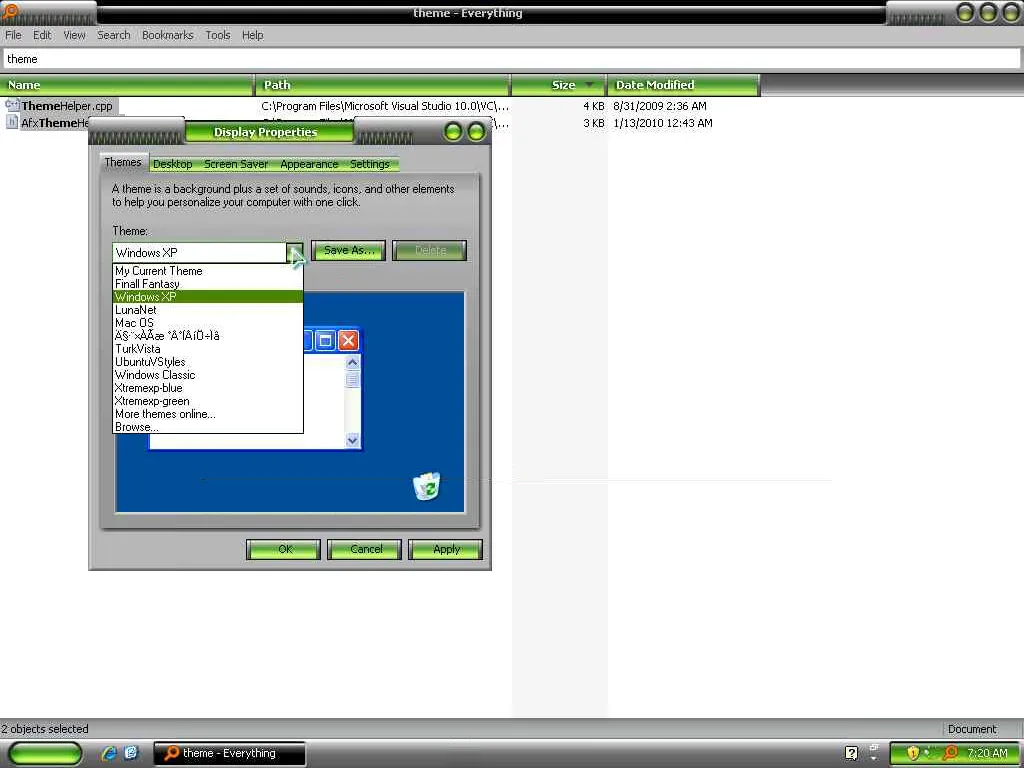
Task: Switch to the Themes tab
Action: point(123,162)
